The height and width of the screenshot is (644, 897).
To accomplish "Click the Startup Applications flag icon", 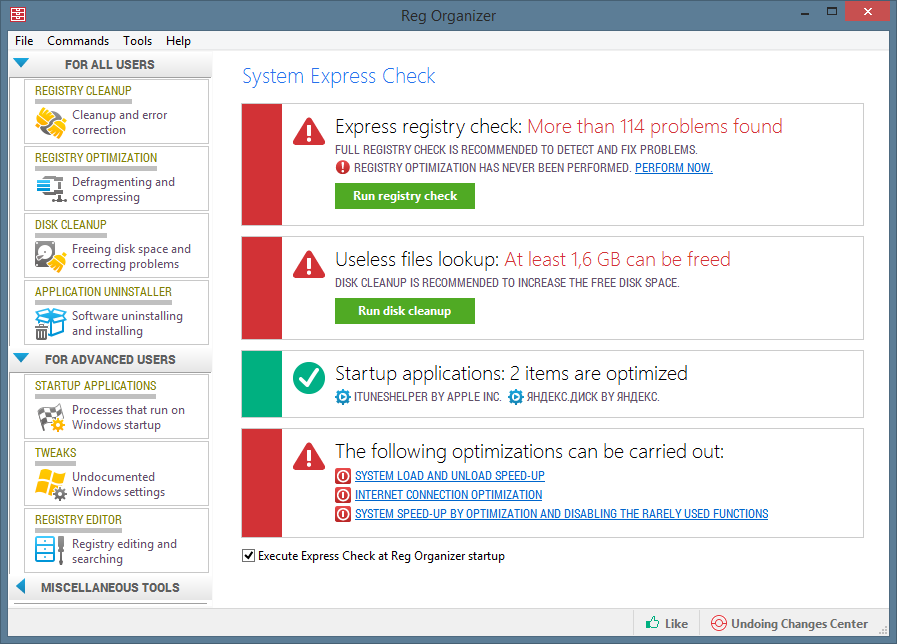I will pyautogui.click(x=50, y=418).
